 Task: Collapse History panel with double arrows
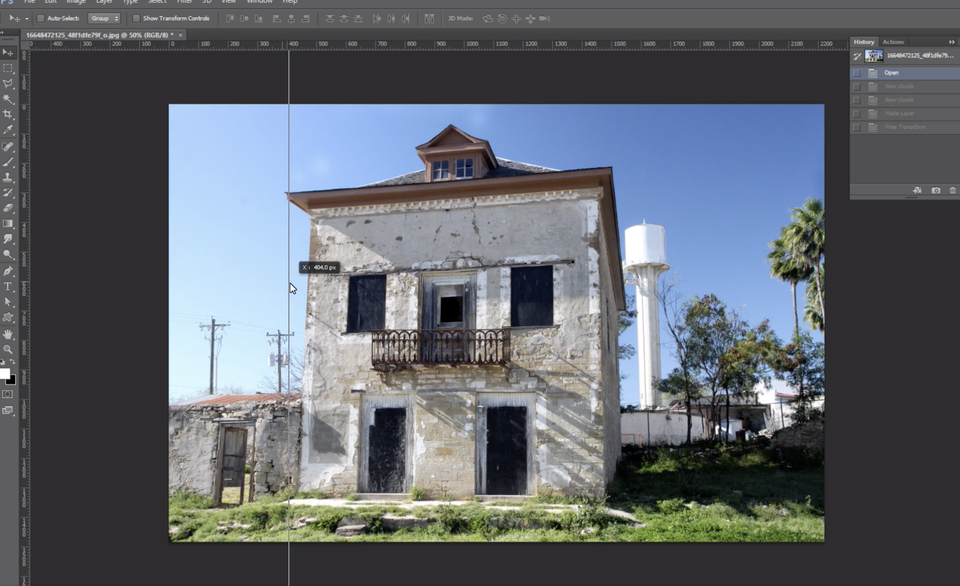click(x=951, y=42)
